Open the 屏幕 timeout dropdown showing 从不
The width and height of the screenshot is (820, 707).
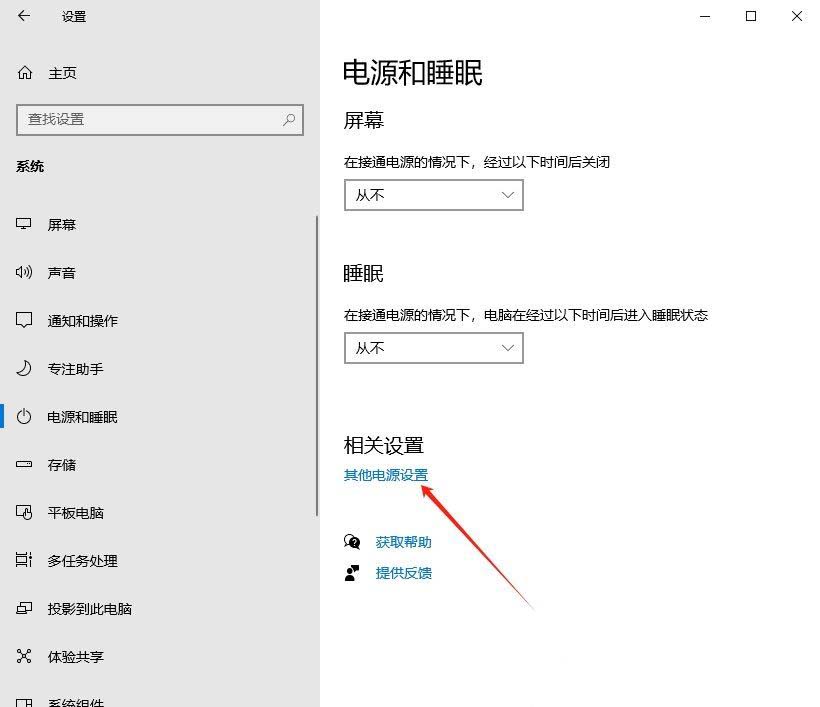point(433,195)
